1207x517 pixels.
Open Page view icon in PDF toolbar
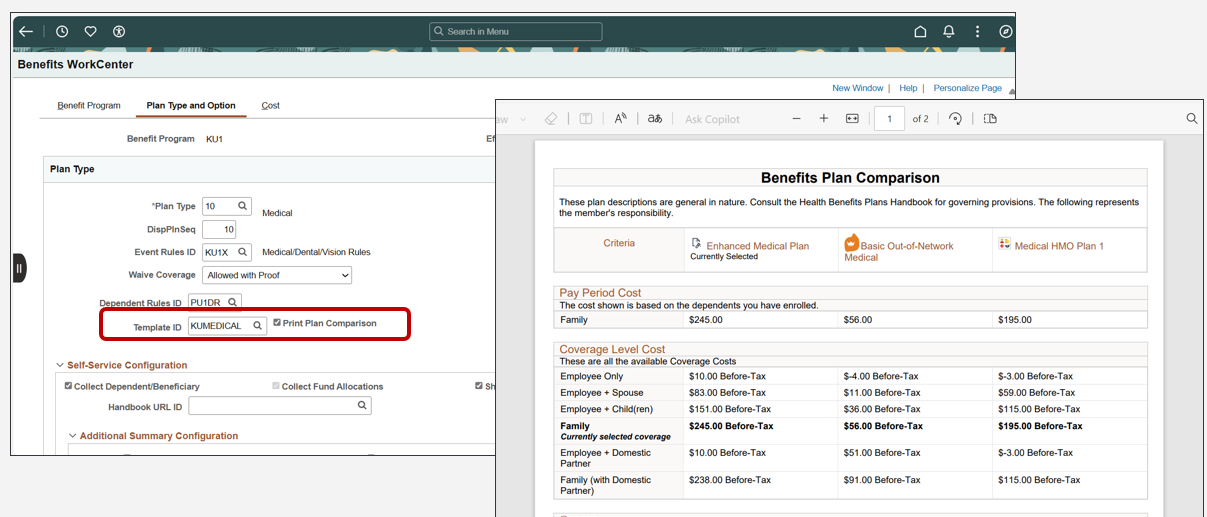[990, 118]
